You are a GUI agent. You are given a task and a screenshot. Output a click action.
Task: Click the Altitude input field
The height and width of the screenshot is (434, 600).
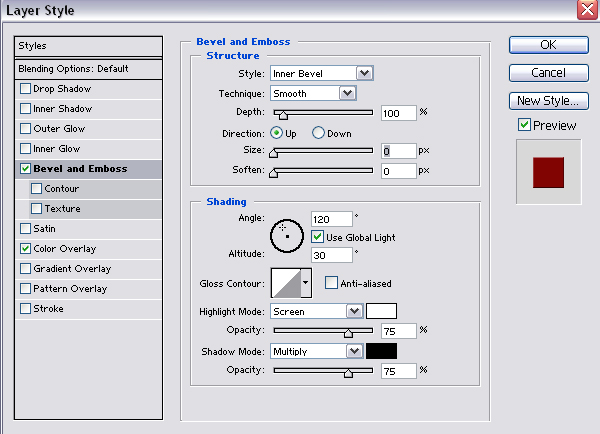[331, 255]
